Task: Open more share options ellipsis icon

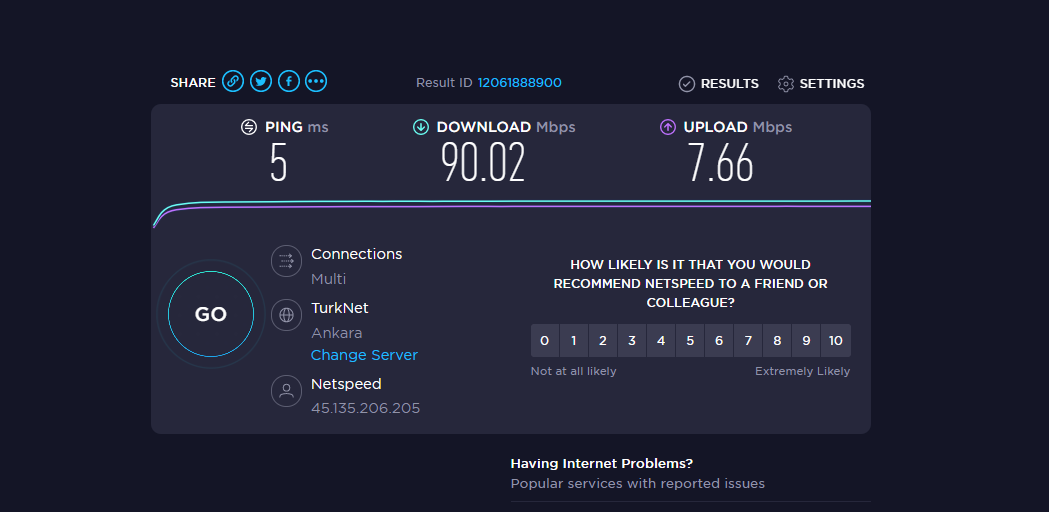Action: (x=316, y=82)
